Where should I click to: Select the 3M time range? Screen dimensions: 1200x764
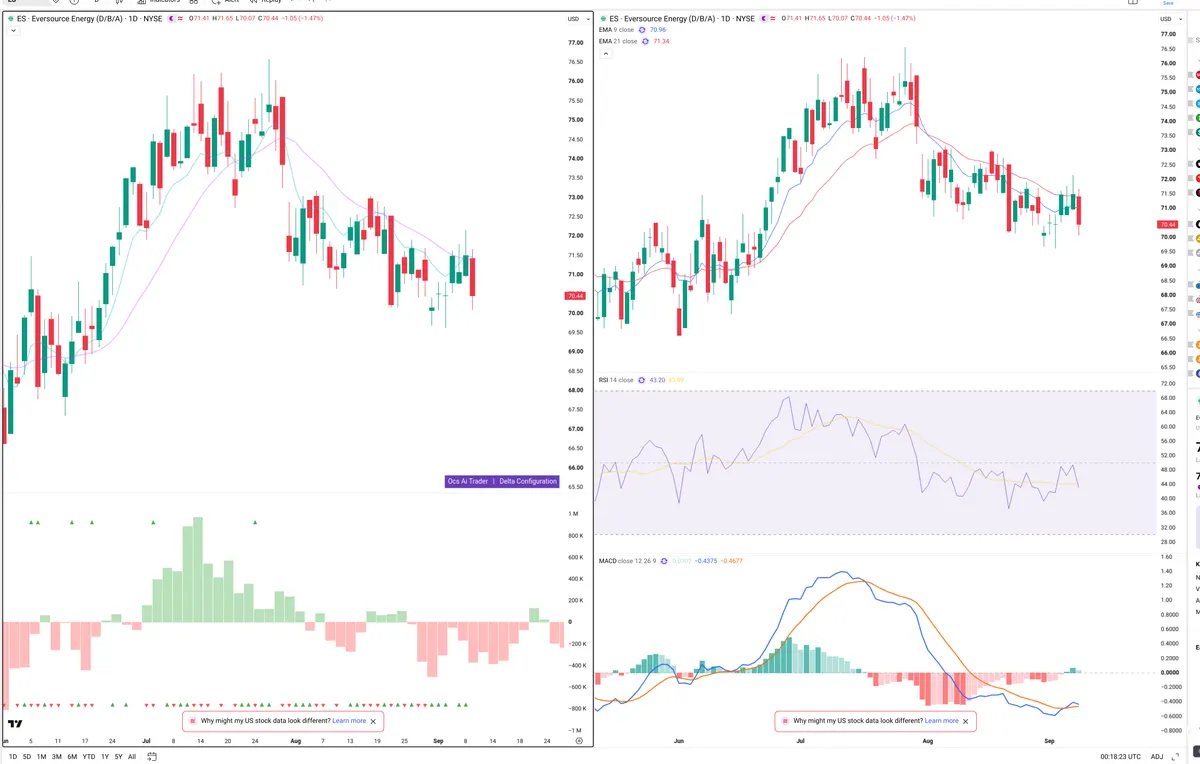click(57, 757)
